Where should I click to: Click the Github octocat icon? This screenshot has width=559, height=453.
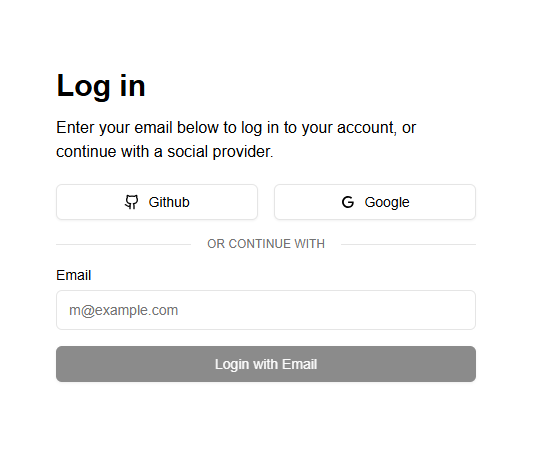coord(132,202)
